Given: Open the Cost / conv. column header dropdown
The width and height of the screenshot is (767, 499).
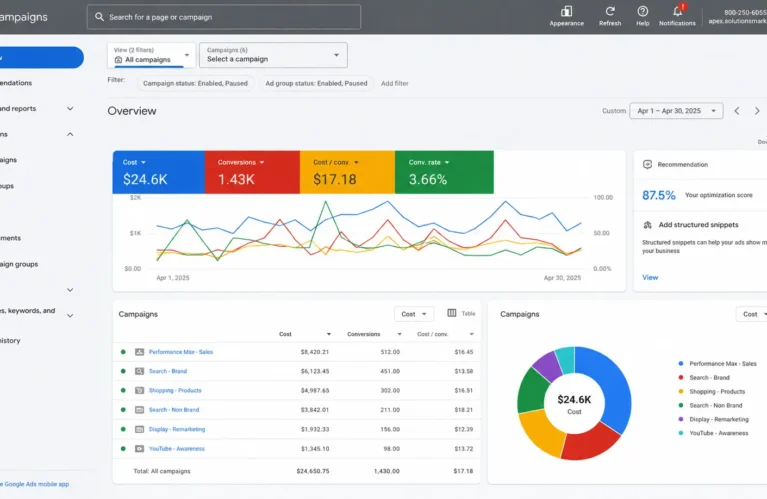Looking at the screenshot, I should (472, 334).
